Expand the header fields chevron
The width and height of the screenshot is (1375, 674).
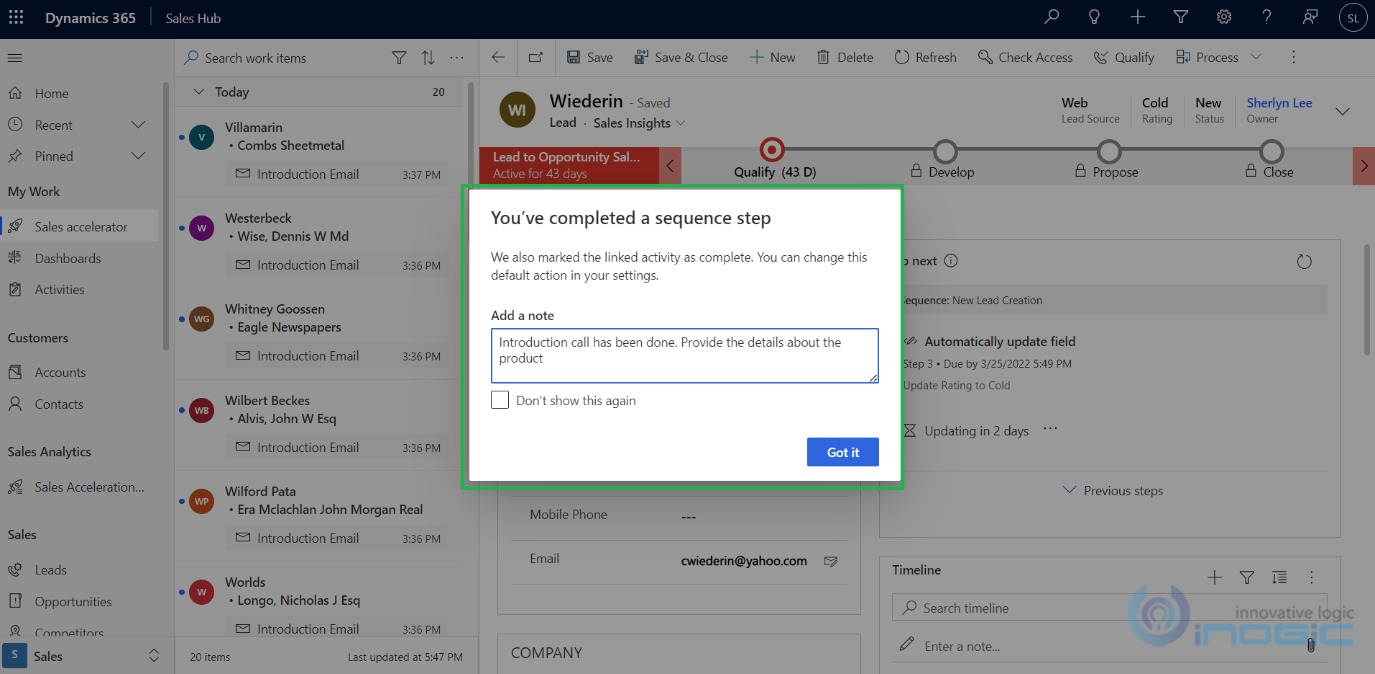pyautogui.click(x=1342, y=111)
